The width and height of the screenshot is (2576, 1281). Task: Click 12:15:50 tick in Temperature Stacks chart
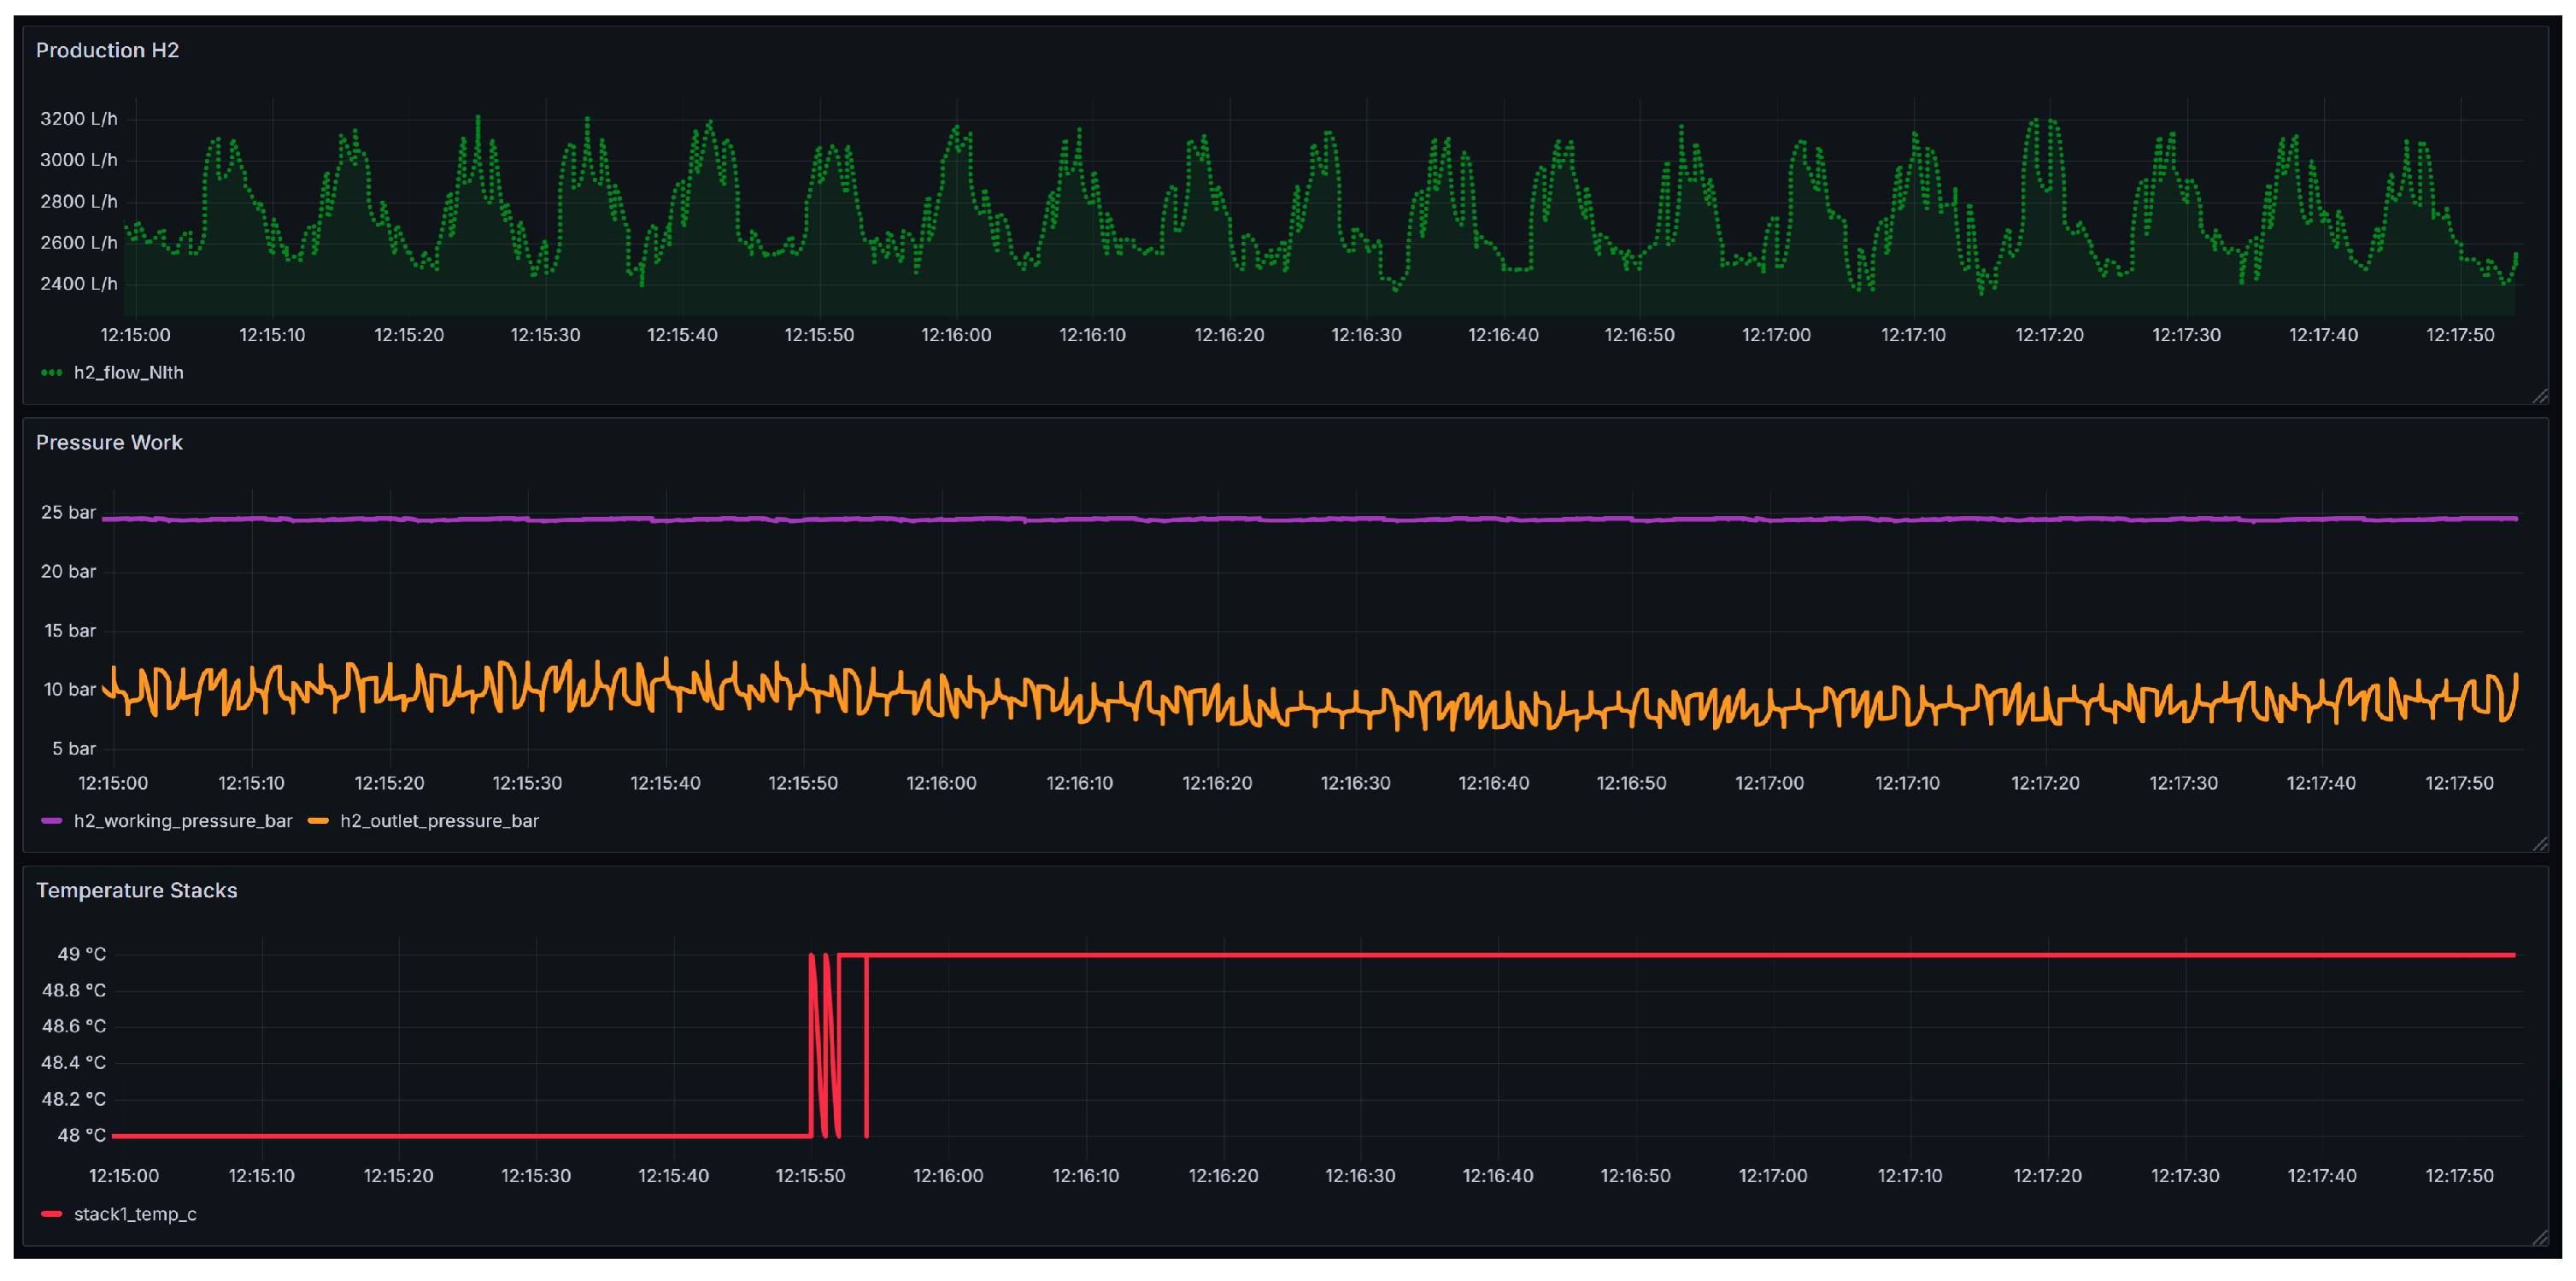(x=810, y=1176)
